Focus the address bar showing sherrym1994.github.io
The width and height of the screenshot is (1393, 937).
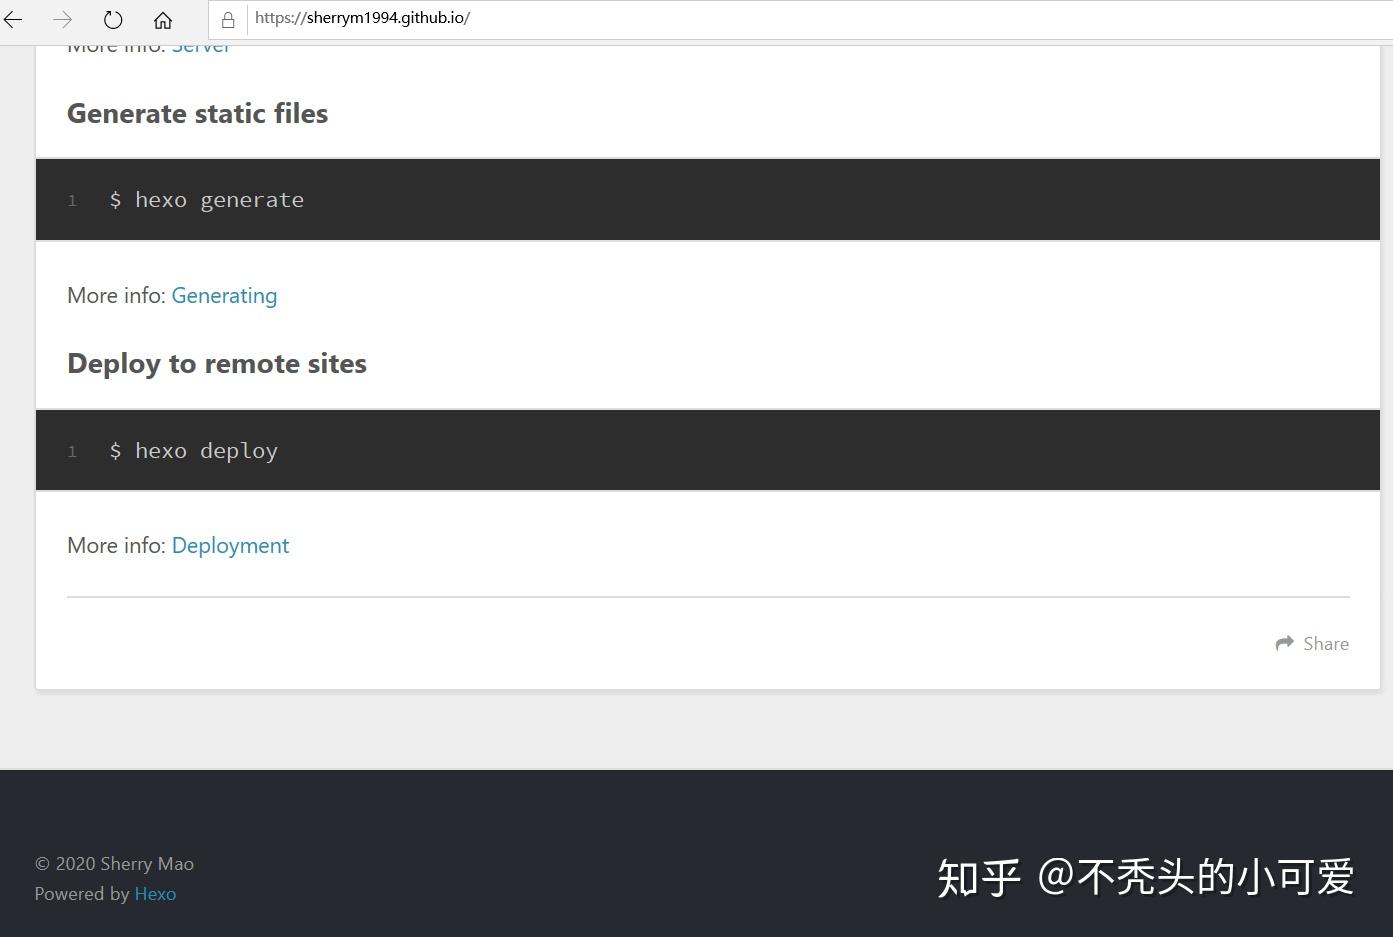[x=800, y=19]
